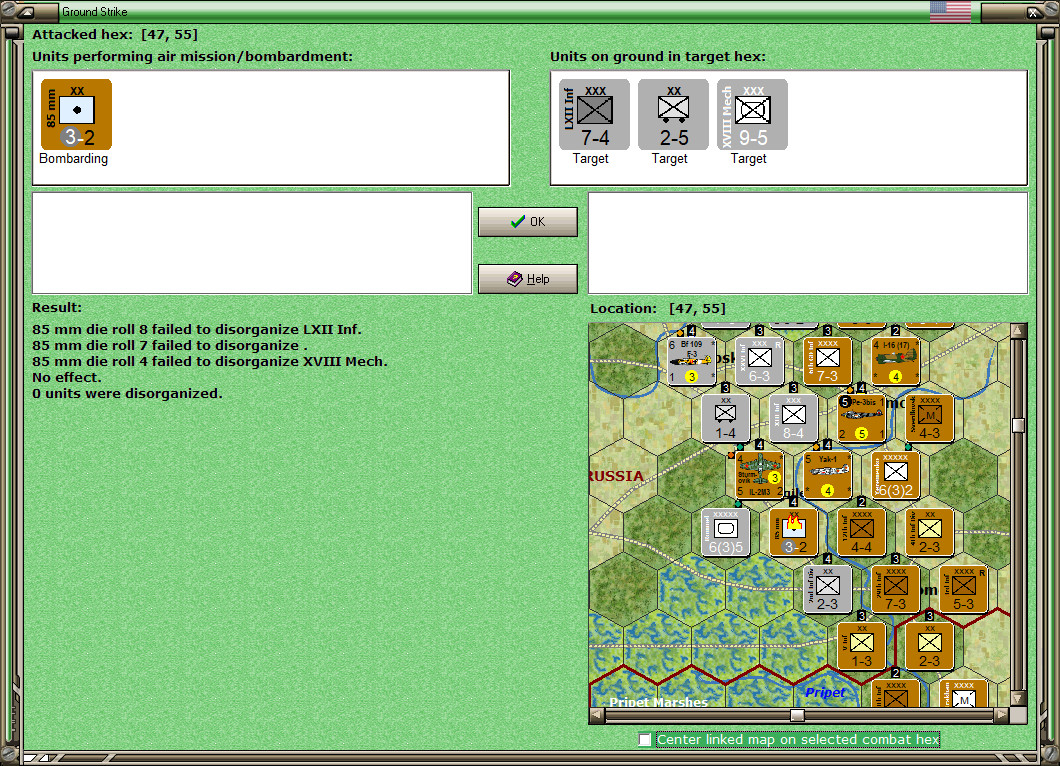The height and width of the screenshot is (766, 1060).
Task: Click the LXII Inf die roll 8 result line
Action: click(197, 330)
